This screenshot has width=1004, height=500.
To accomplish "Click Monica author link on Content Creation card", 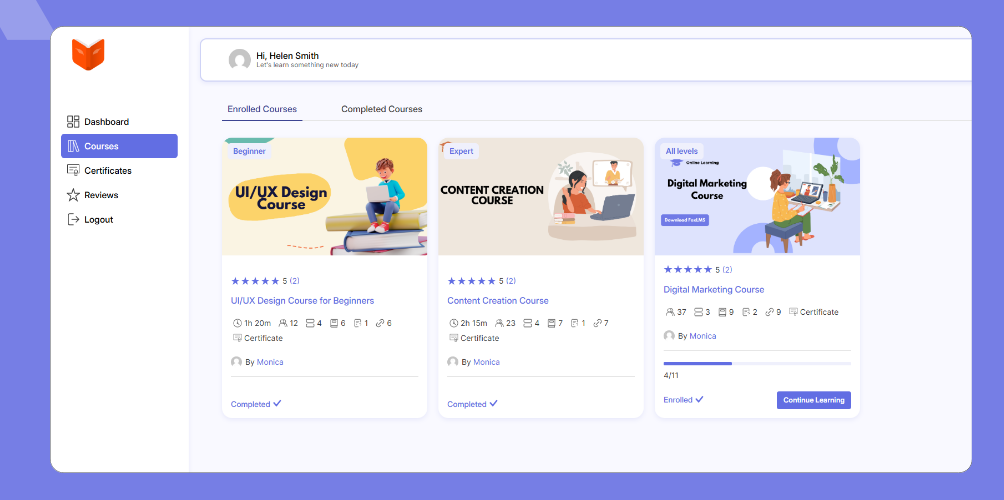I will click(x=486, y=362).
